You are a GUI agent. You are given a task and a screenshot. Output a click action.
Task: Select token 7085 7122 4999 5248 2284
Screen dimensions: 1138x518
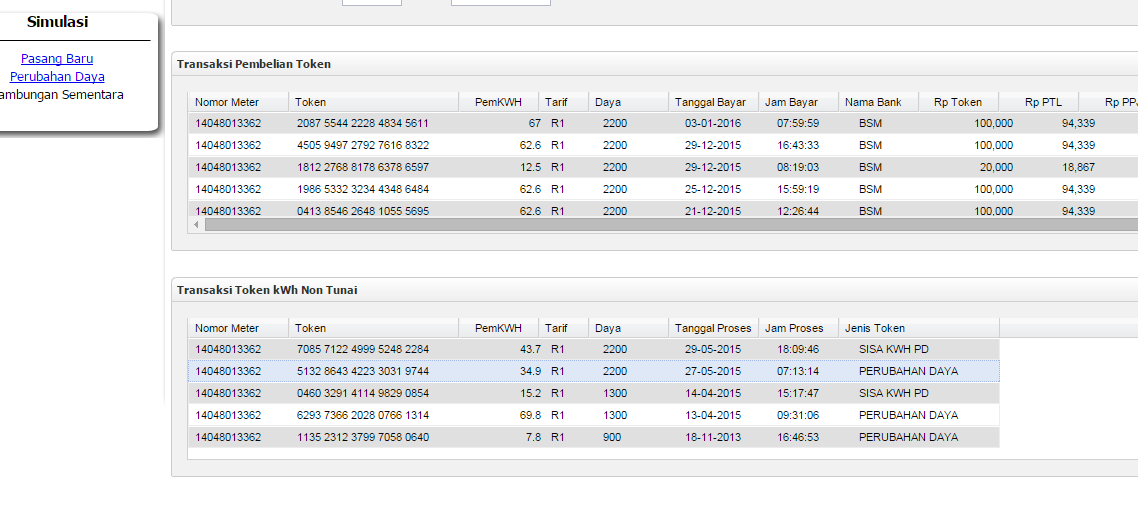click(362, 349)
